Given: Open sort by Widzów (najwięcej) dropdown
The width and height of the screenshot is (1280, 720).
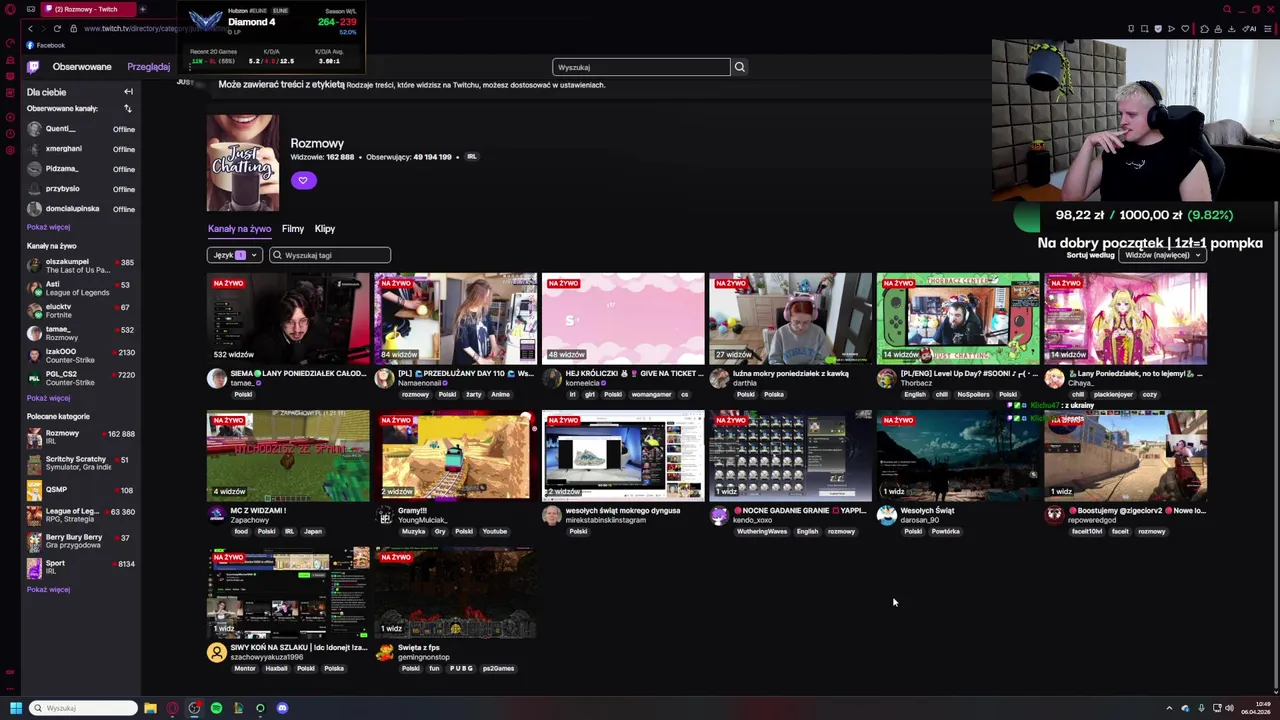Looking at the screenshot, I should coord(1162,255).
